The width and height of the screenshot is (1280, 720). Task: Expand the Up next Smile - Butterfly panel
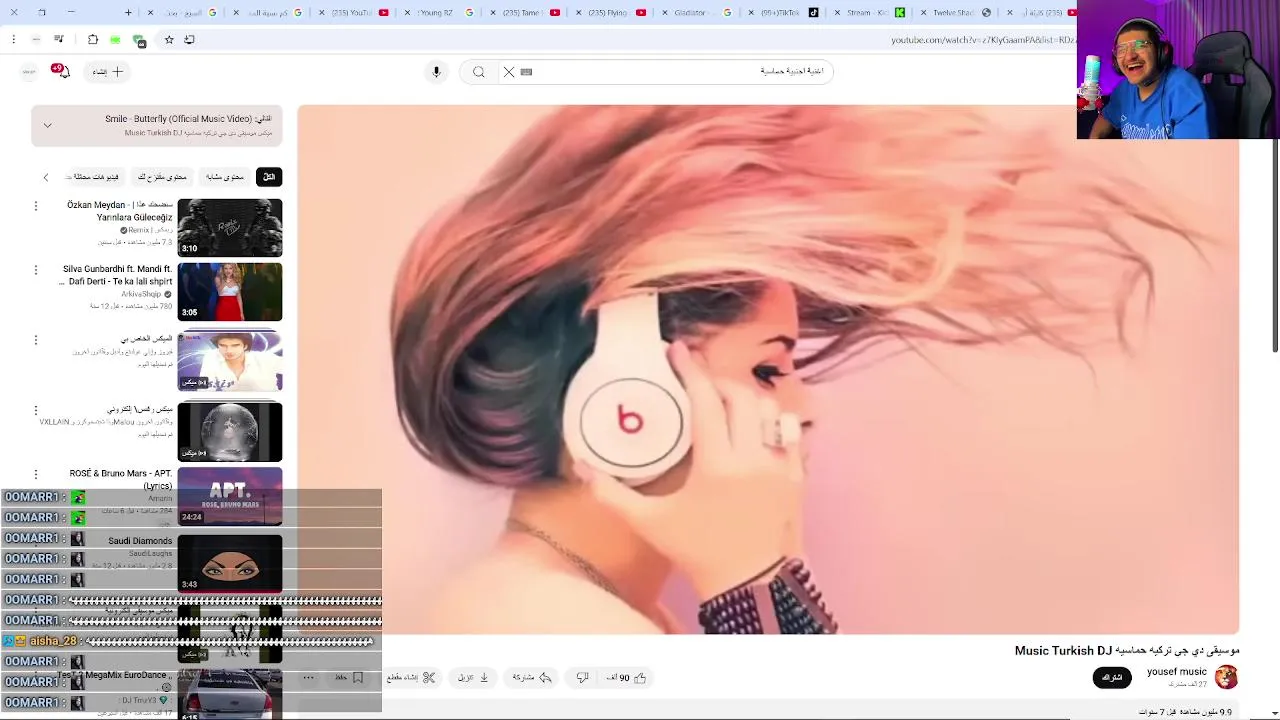[47, 125]
